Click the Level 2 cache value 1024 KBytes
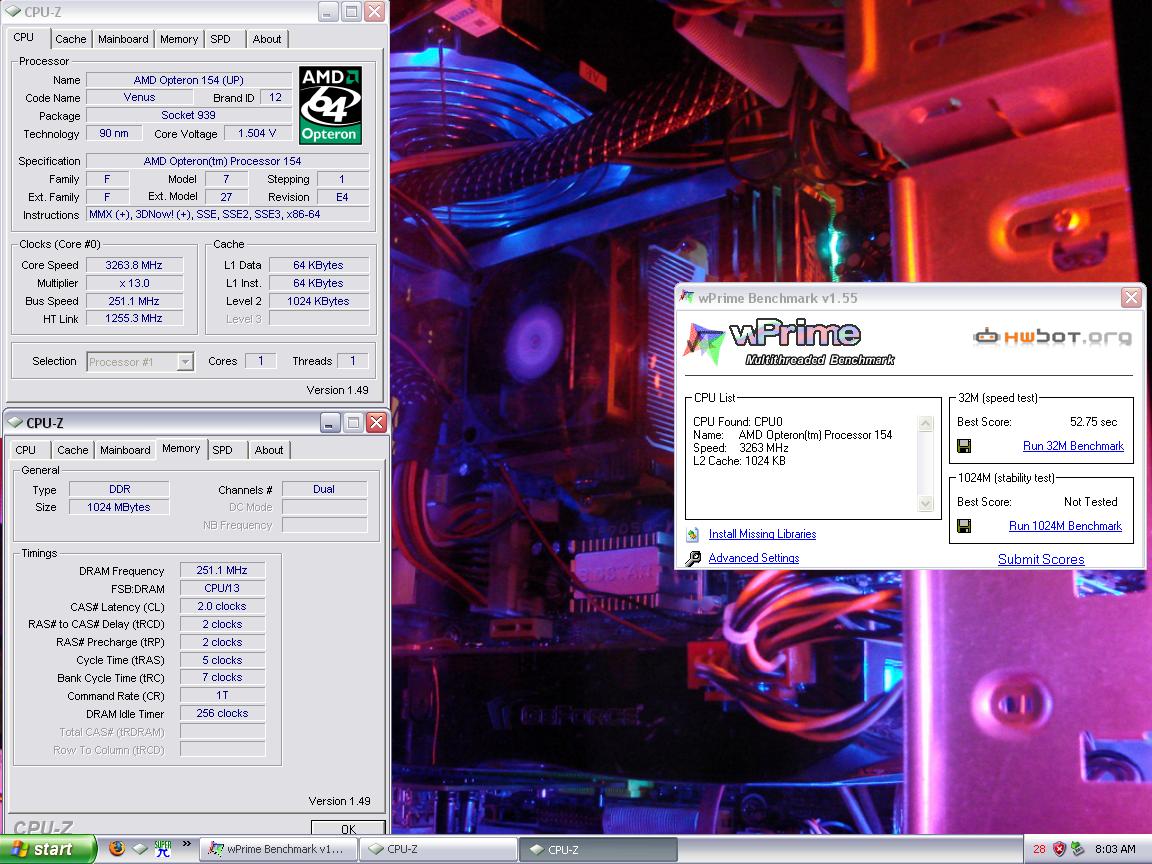Image resolution: width=1152 pixels, height=864 pixels. (x=318, y=301)
